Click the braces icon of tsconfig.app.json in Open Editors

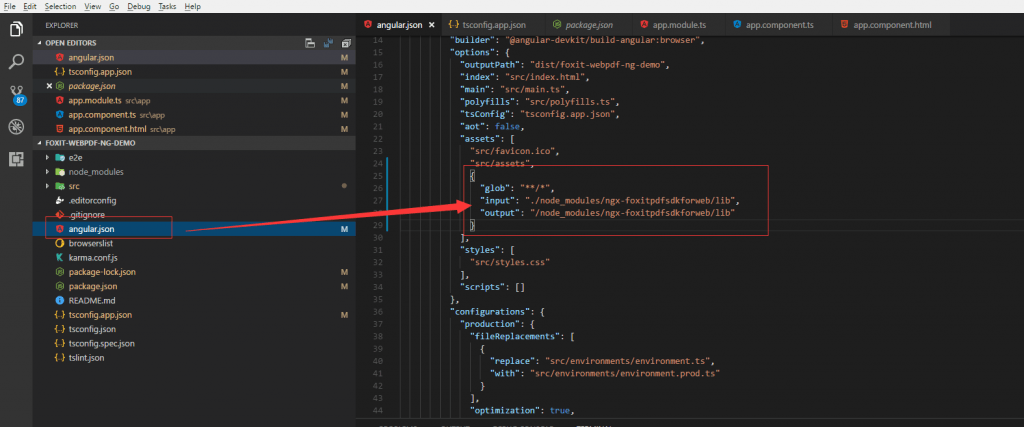(59, 72)
